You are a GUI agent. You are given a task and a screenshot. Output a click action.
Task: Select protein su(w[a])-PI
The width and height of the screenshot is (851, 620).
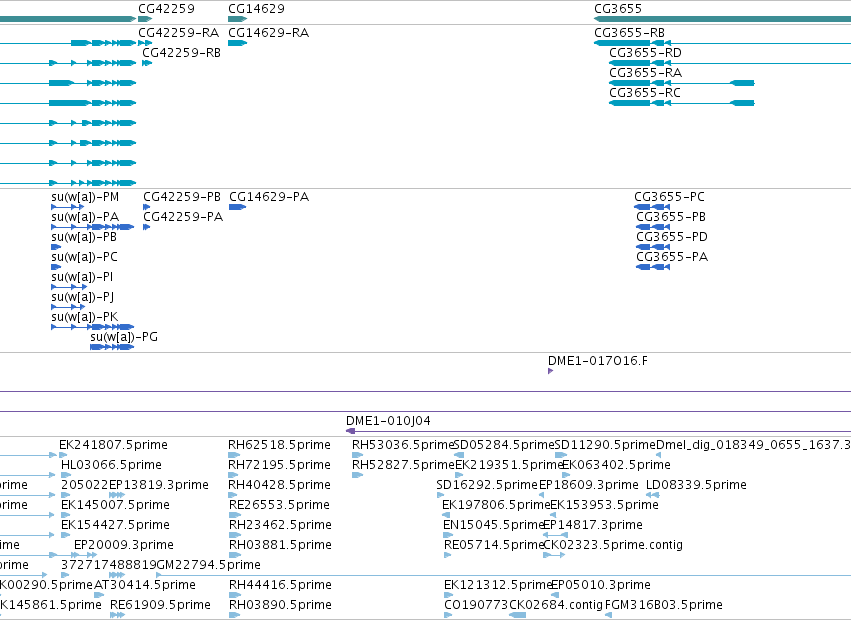coord(82,277)
